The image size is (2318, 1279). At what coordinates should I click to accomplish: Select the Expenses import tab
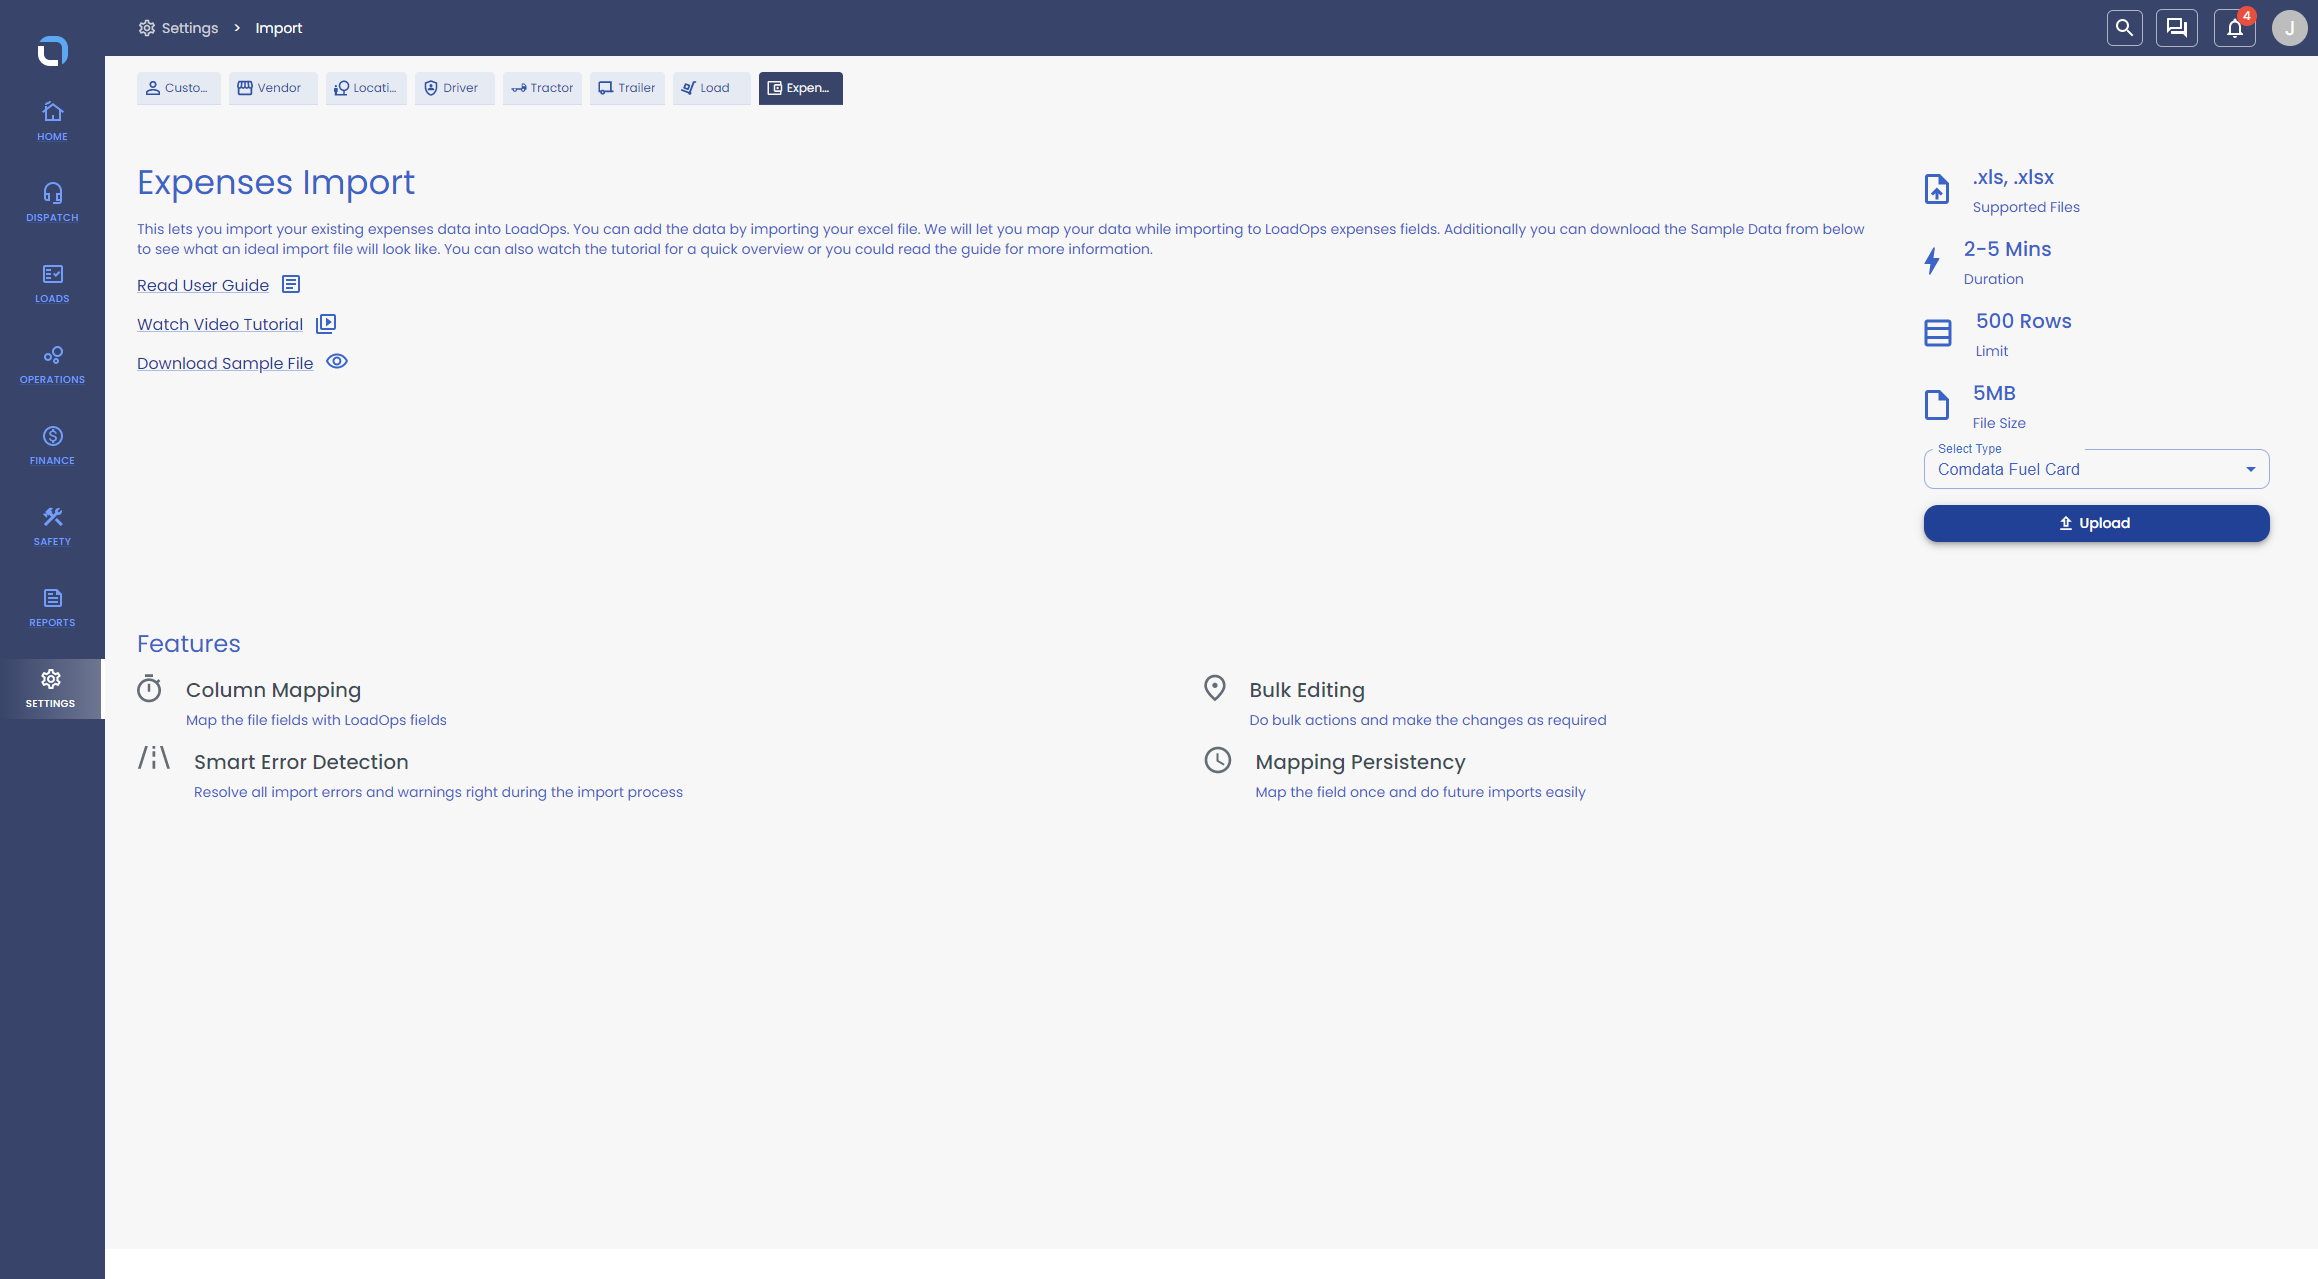coord(800,88)
